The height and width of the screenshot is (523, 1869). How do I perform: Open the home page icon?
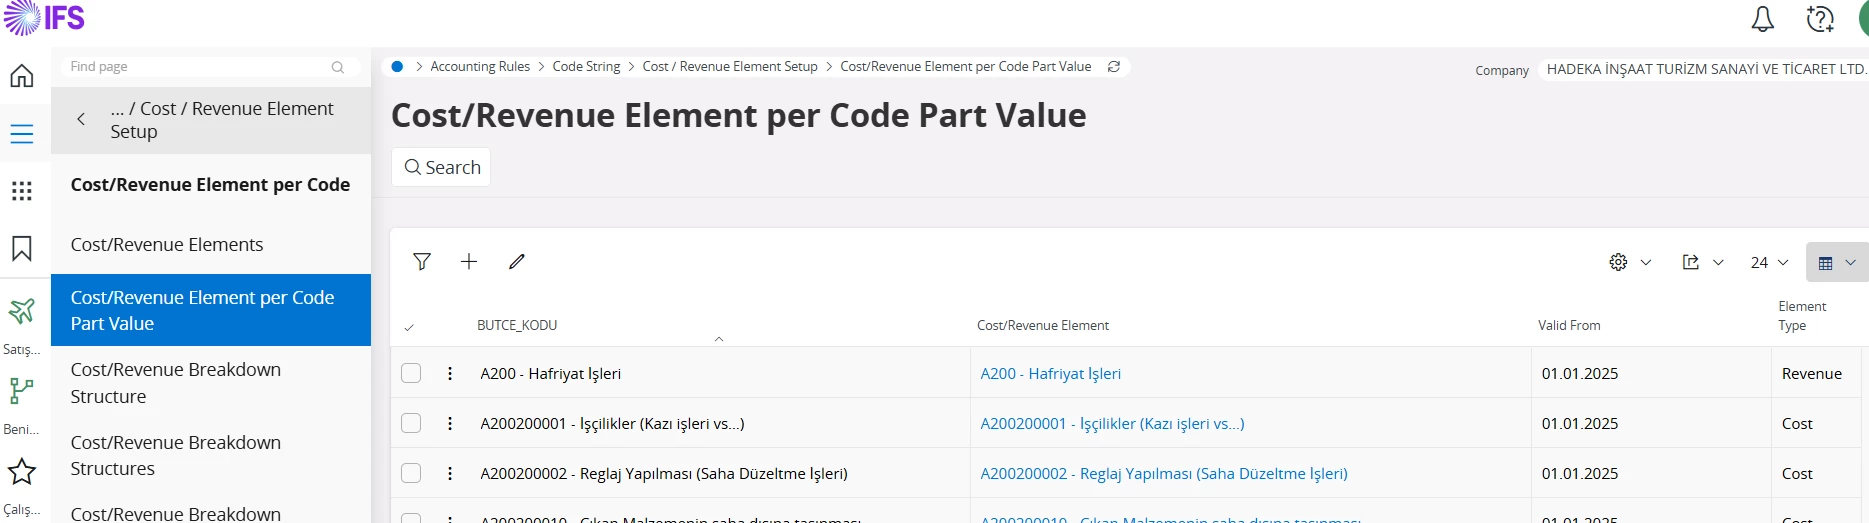[x=22, y=76]
